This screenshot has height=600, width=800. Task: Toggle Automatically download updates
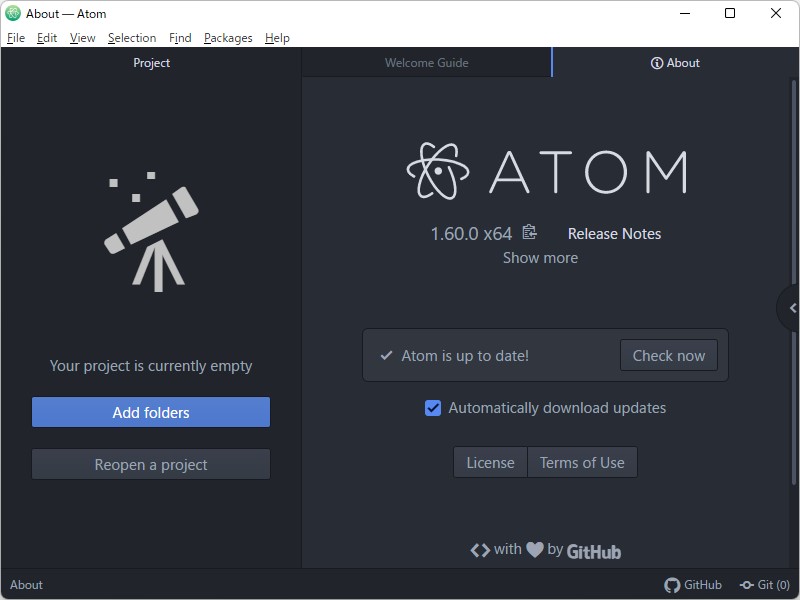click(432, 408)
